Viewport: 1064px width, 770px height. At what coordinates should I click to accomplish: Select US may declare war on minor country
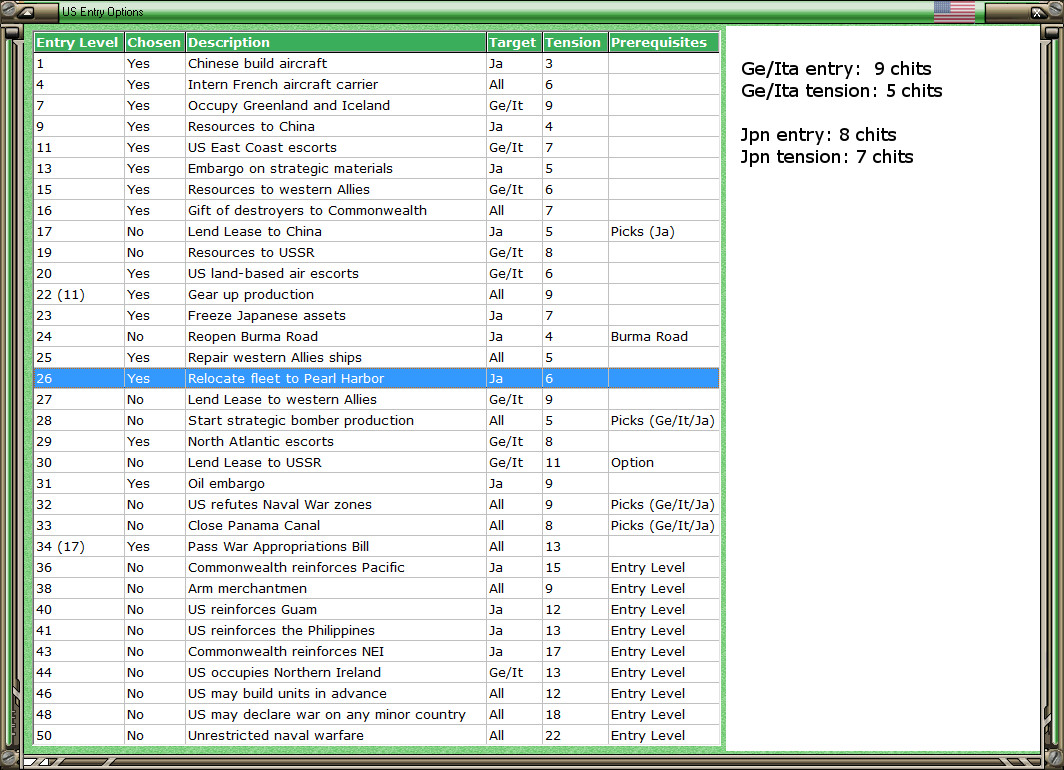(x=377, y=715)
